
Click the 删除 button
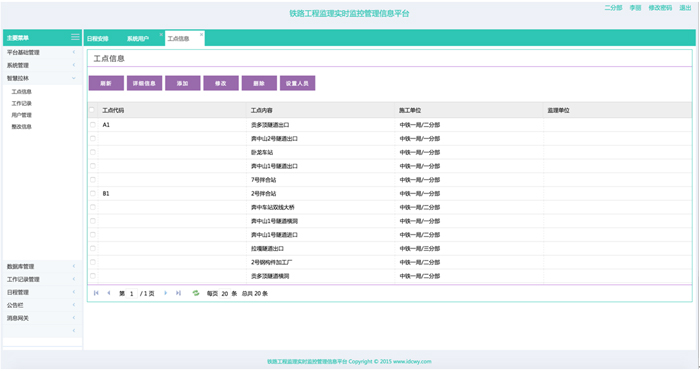(259, 83)
